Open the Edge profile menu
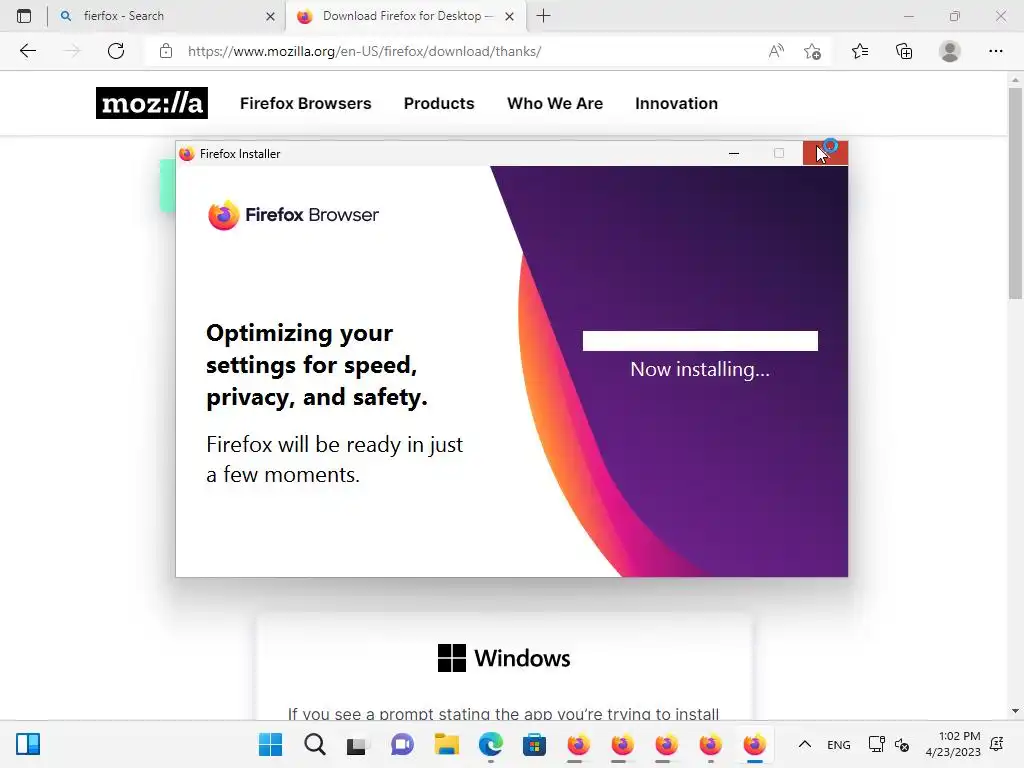This screenshot has width=1024, height=768. [950, 51]
